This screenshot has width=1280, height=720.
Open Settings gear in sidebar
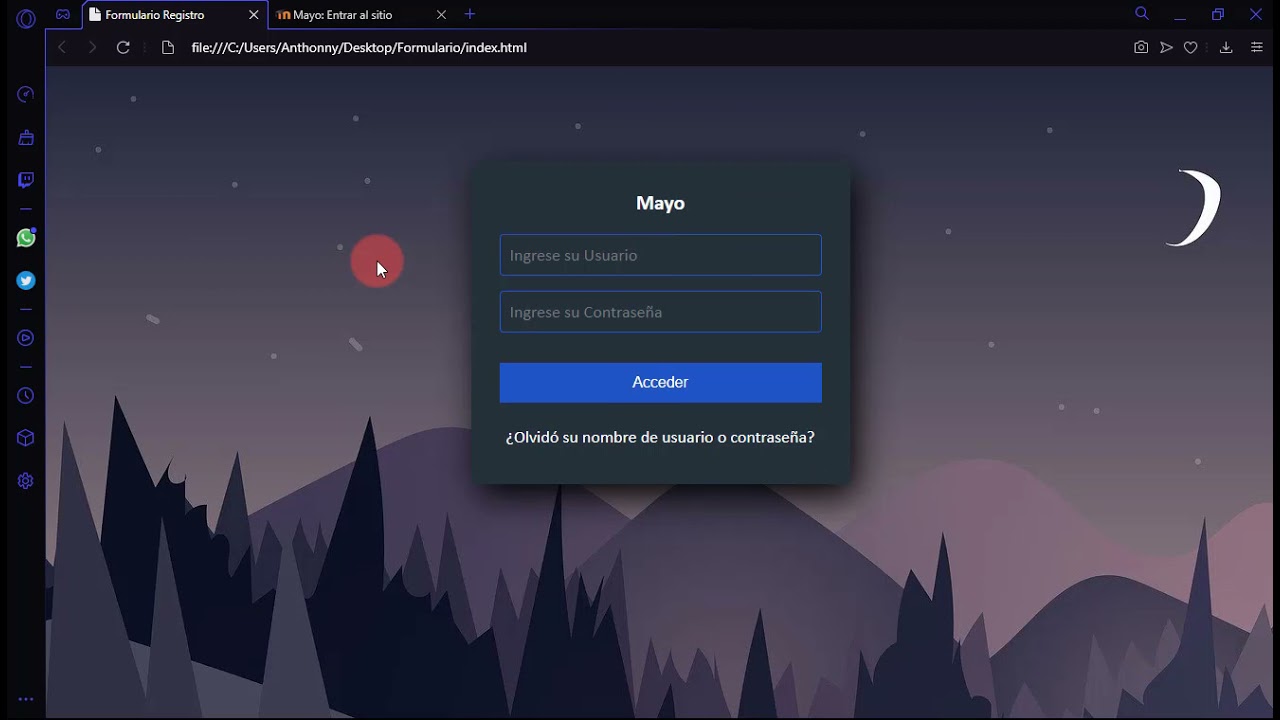[x=26, y=481]
